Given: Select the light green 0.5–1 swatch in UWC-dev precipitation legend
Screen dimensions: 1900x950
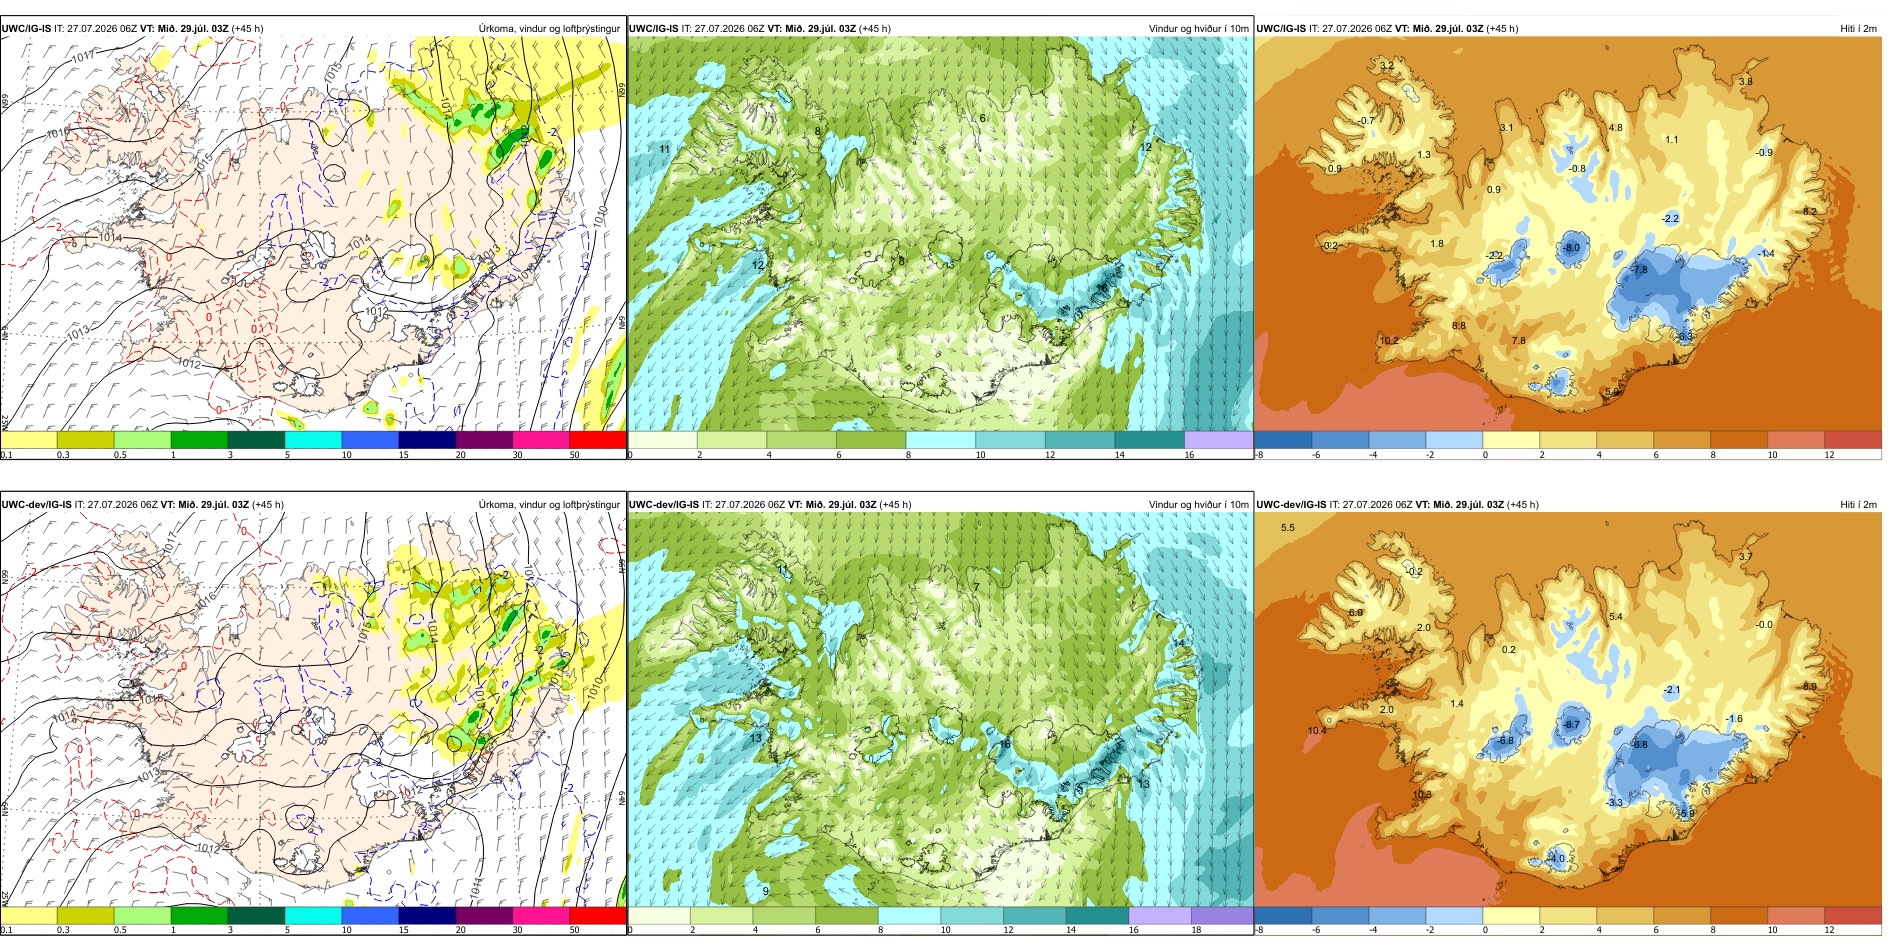Looking at the screenshot, I should pos(142,916).
